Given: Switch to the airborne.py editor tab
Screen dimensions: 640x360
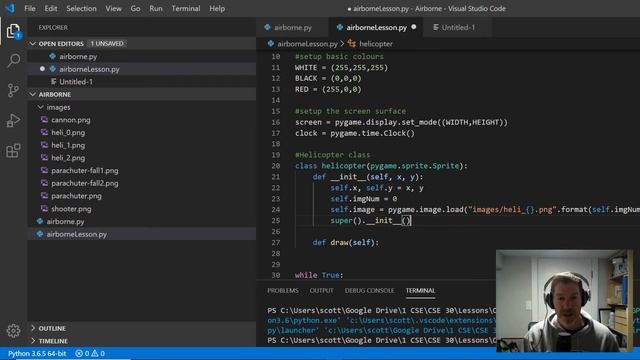Looking at the screenshot, I should click(x=292, y=27).
